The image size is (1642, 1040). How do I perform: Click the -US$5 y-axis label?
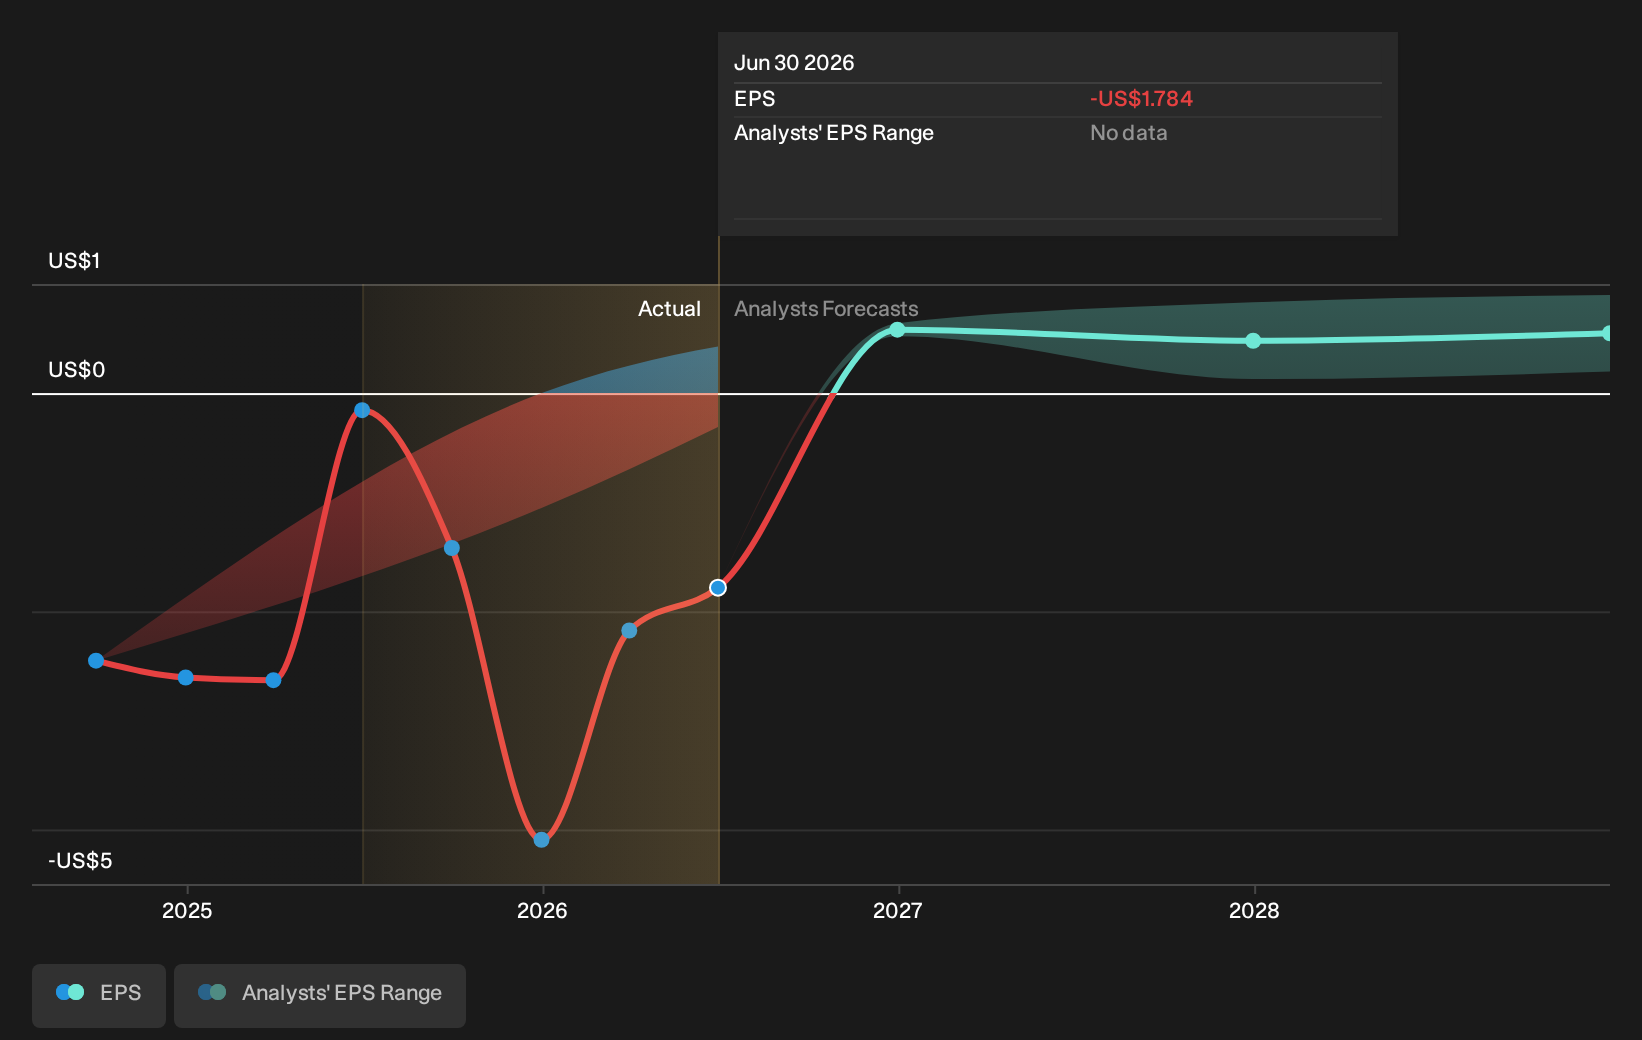point(80,861)
